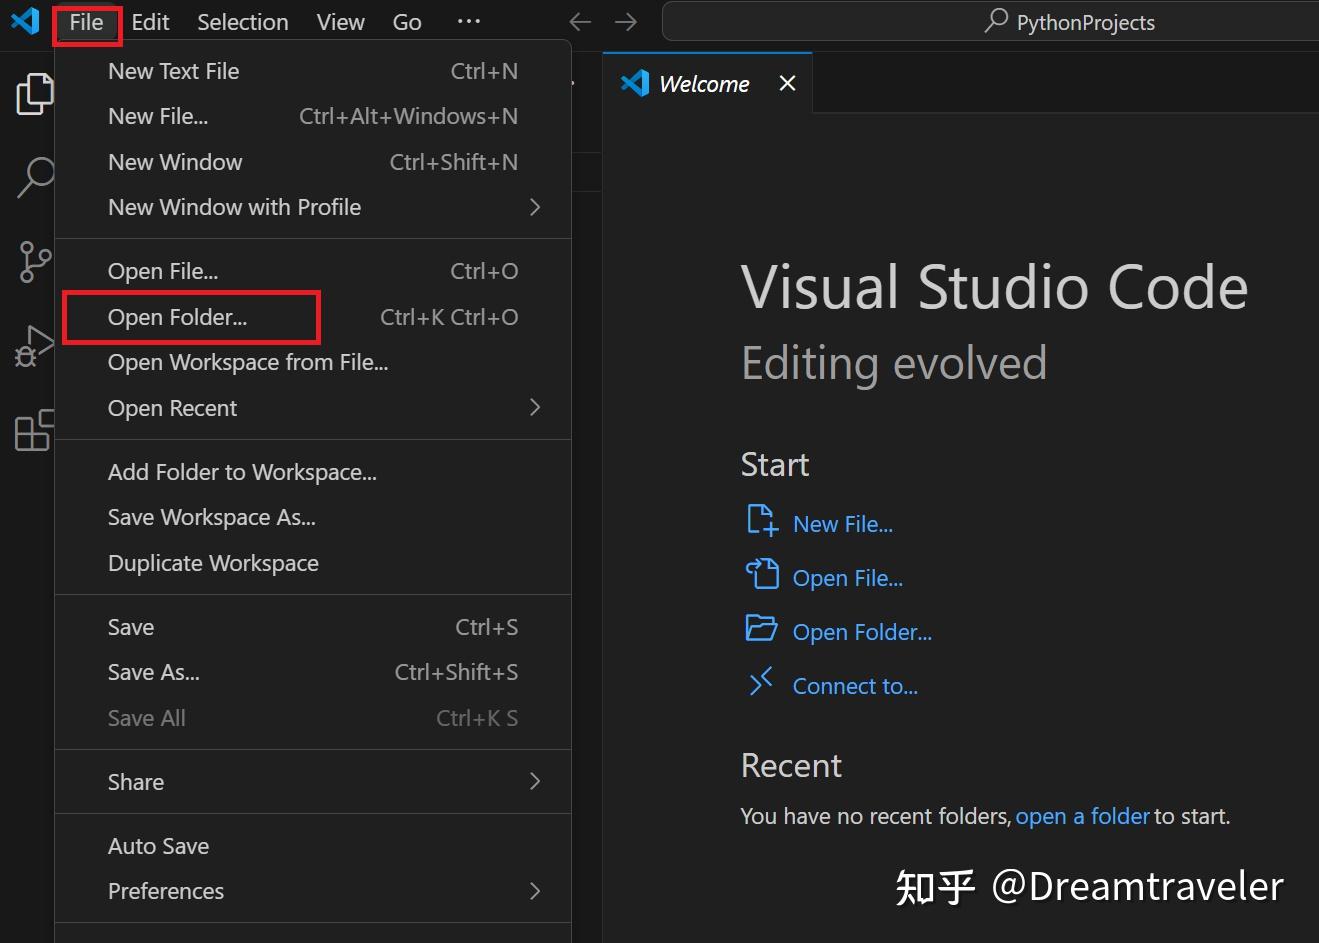Open the Source Control view icon
This screenshot has height=943, width=1319.
point(34,262)
